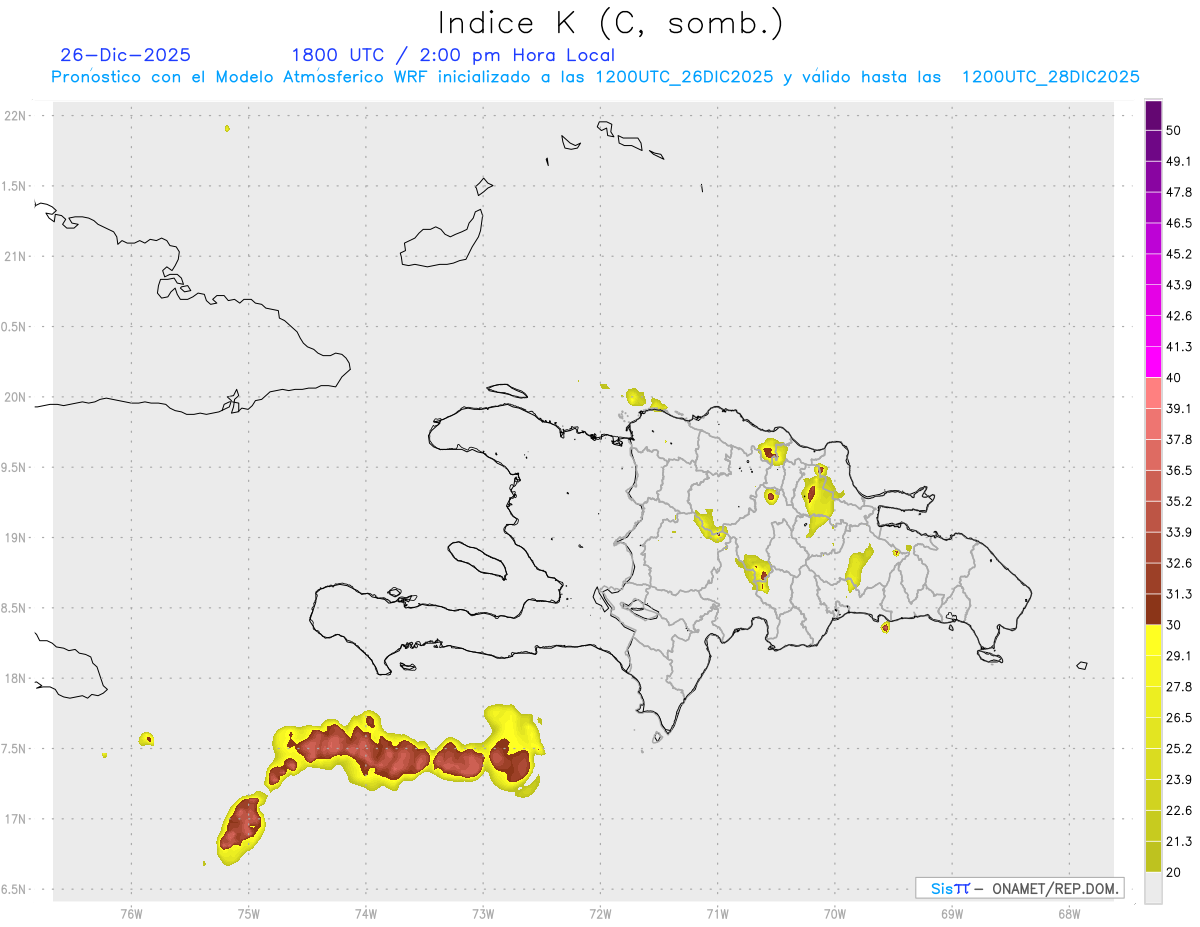Click the color scale value "31.3"
This screenshot has width=1200, height=927.
1180,594
